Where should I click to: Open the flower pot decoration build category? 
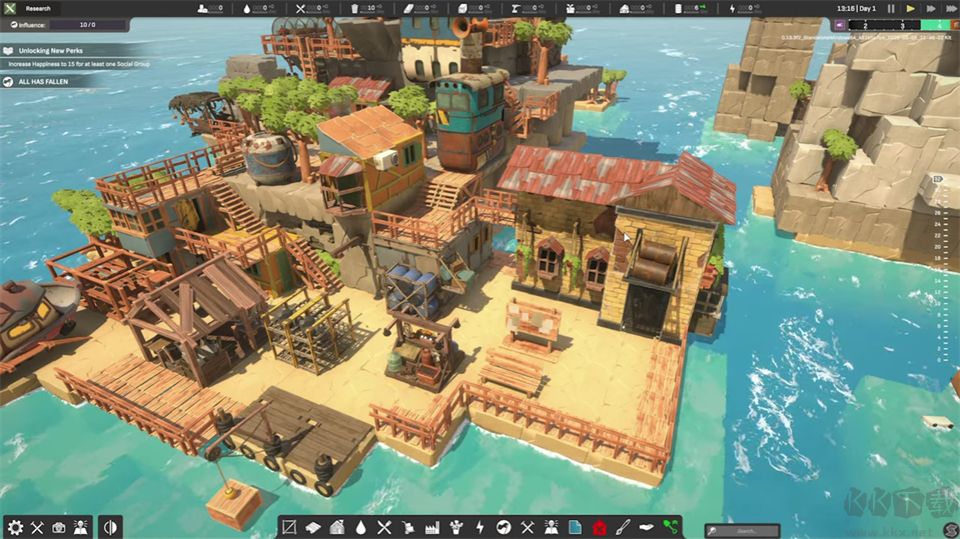(x=456, y=527)
